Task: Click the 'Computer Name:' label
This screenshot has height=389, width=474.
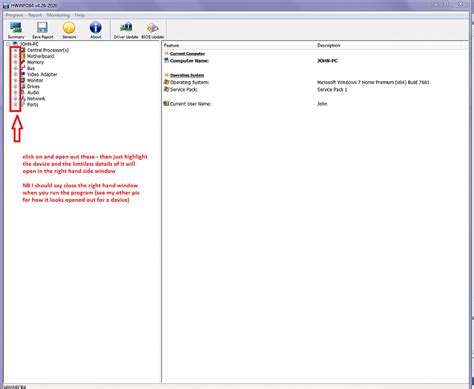Action: coord(189,61)
